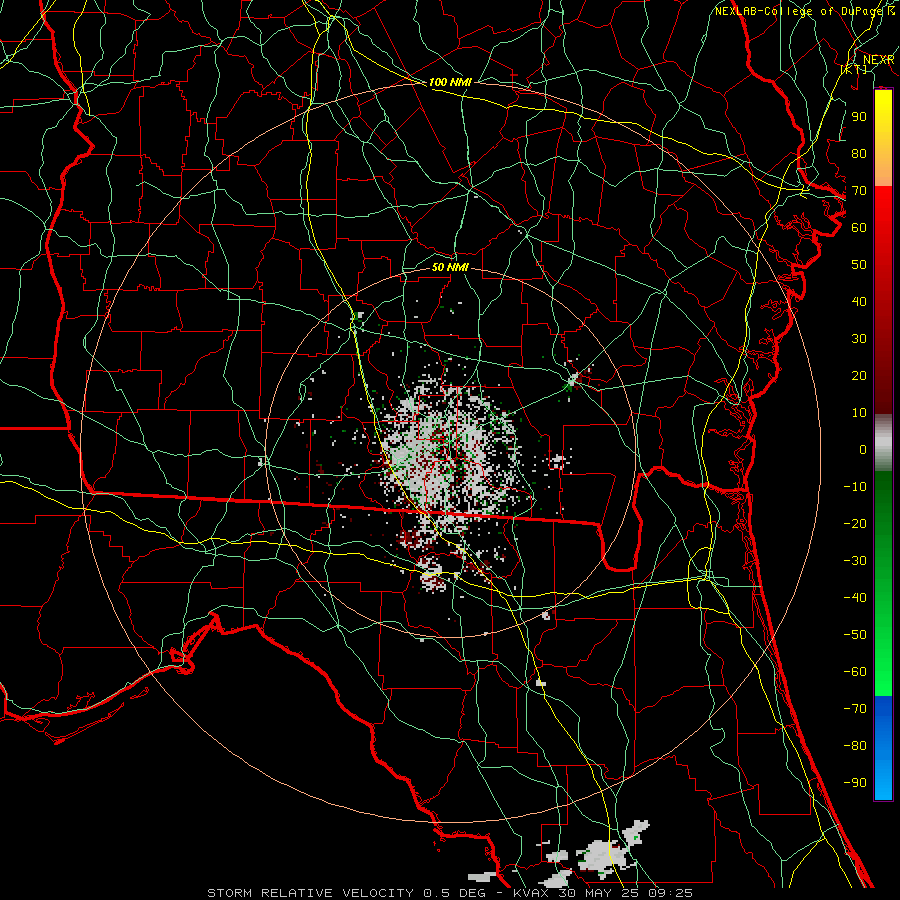Viewport: 900px width, 900px height.
Task: Click the -50 value on velocity scale
Action: pos(855,635)
